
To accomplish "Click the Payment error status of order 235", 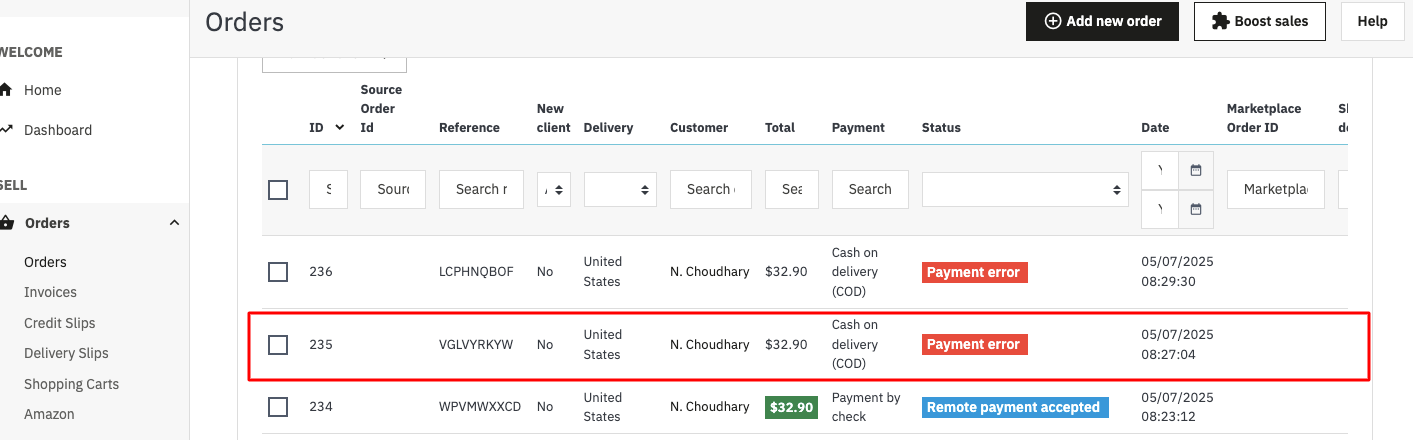I will click(x=974, y=344).
